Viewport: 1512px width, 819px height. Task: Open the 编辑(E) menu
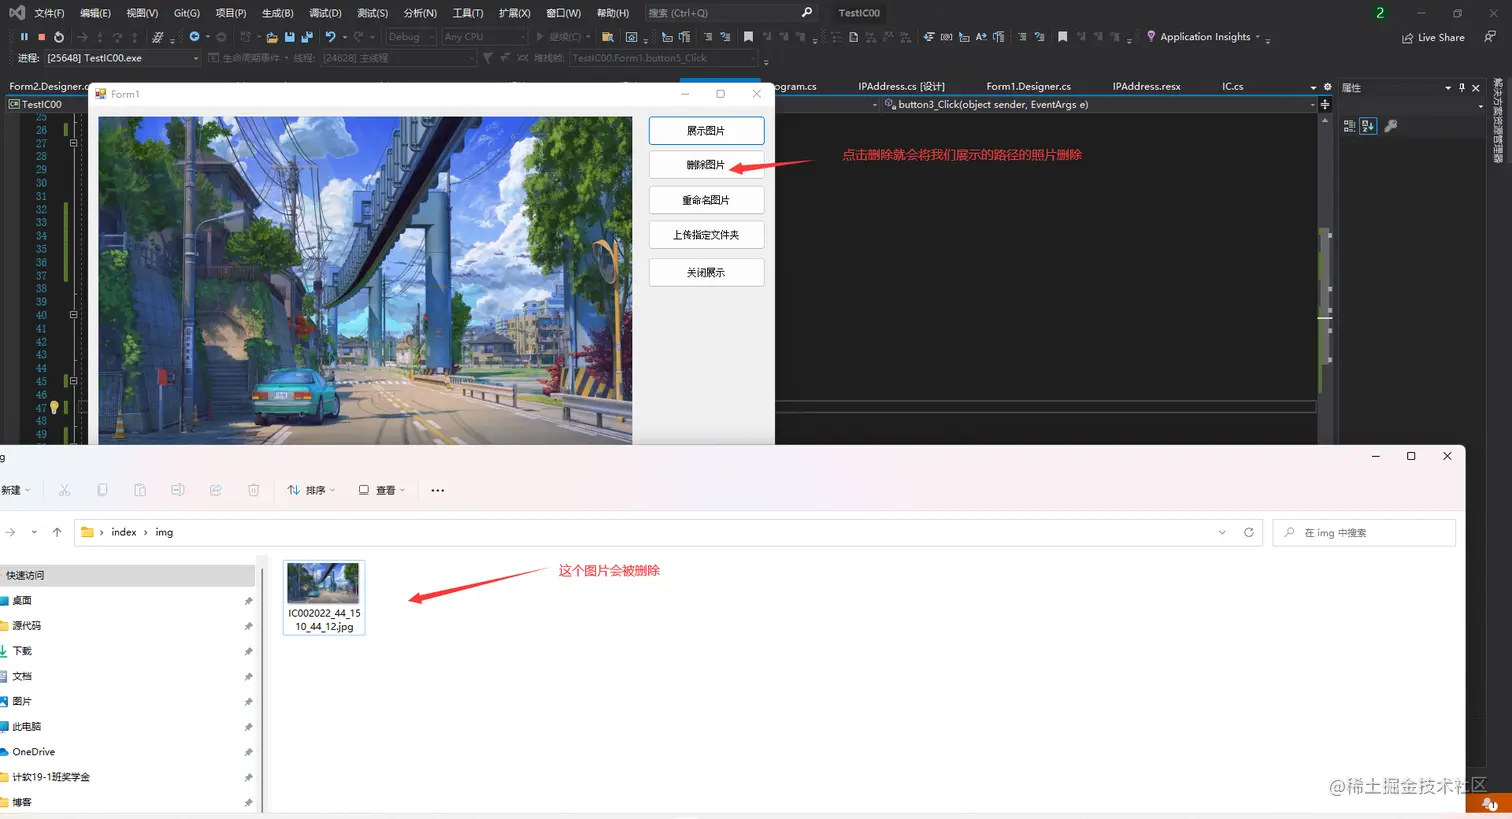point(96,13)
